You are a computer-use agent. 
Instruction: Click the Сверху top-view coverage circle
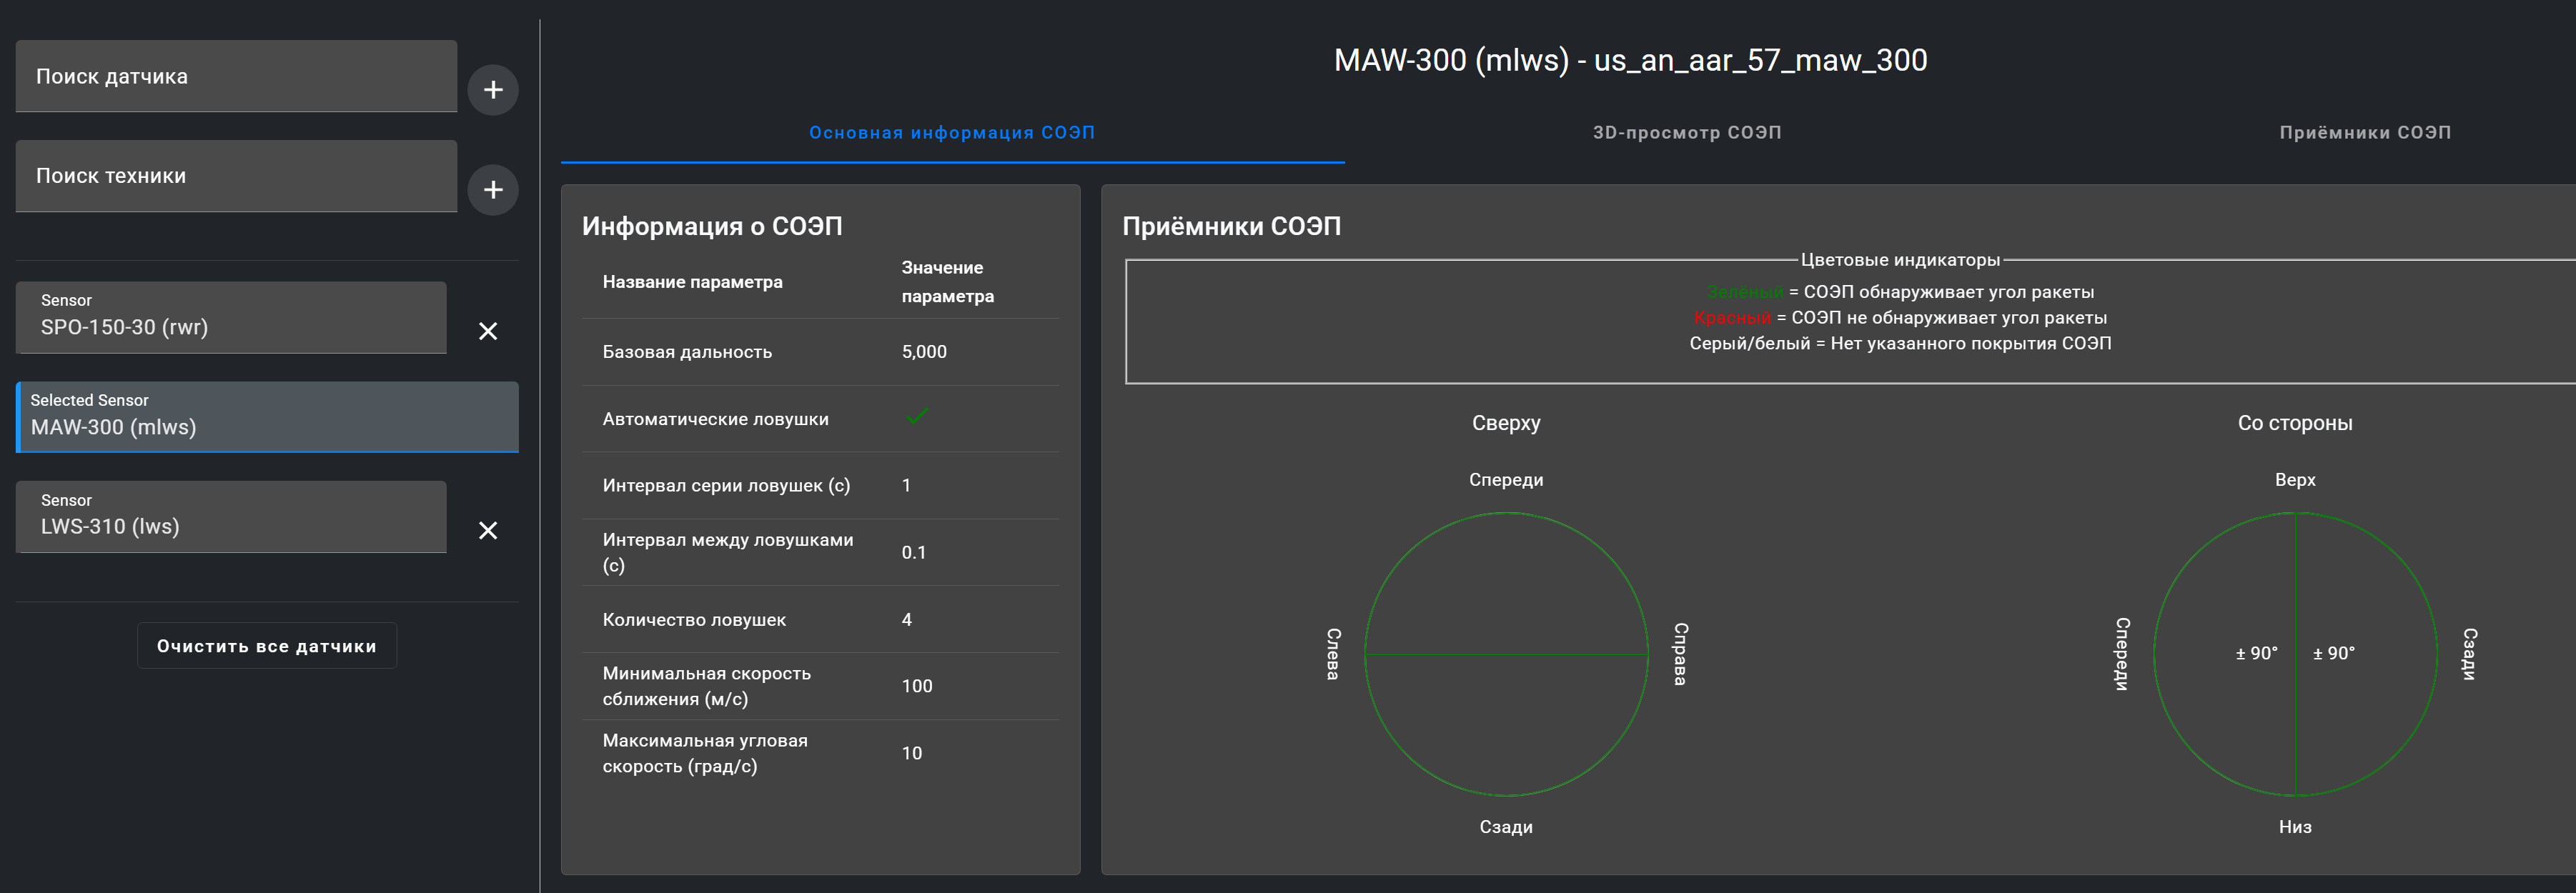point(1506,655)
